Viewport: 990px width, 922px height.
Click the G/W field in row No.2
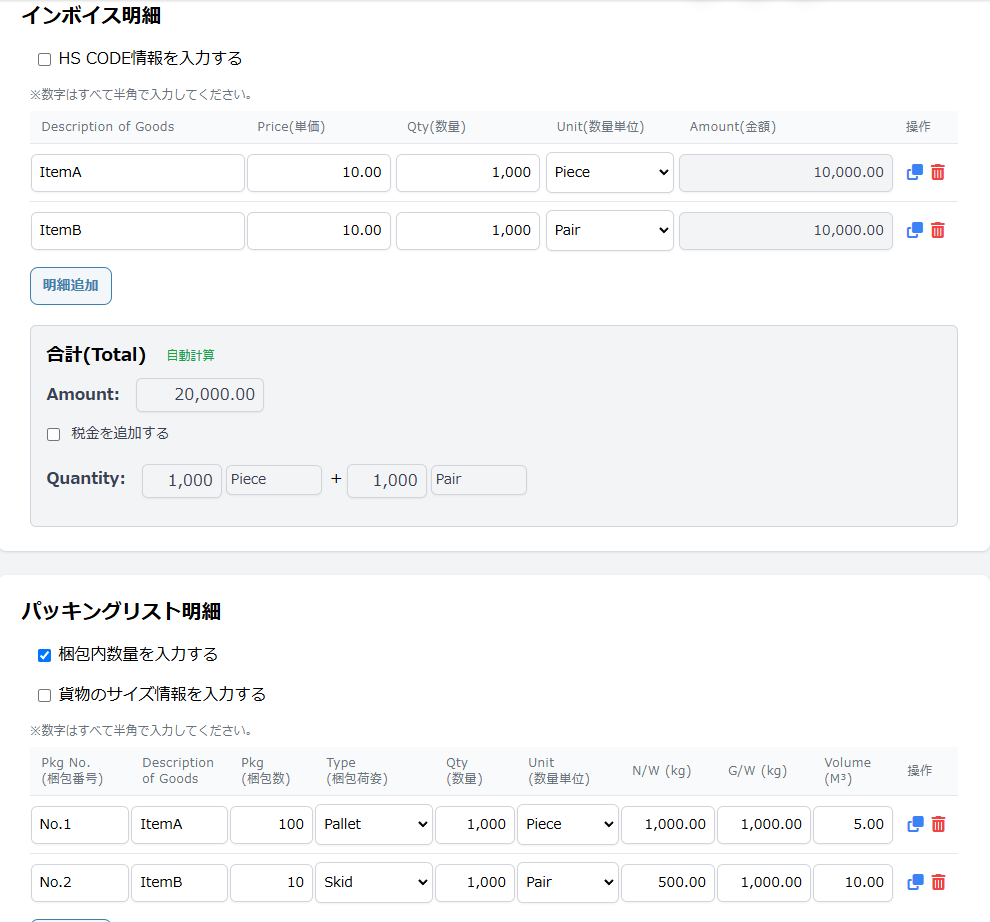[764, 882]
